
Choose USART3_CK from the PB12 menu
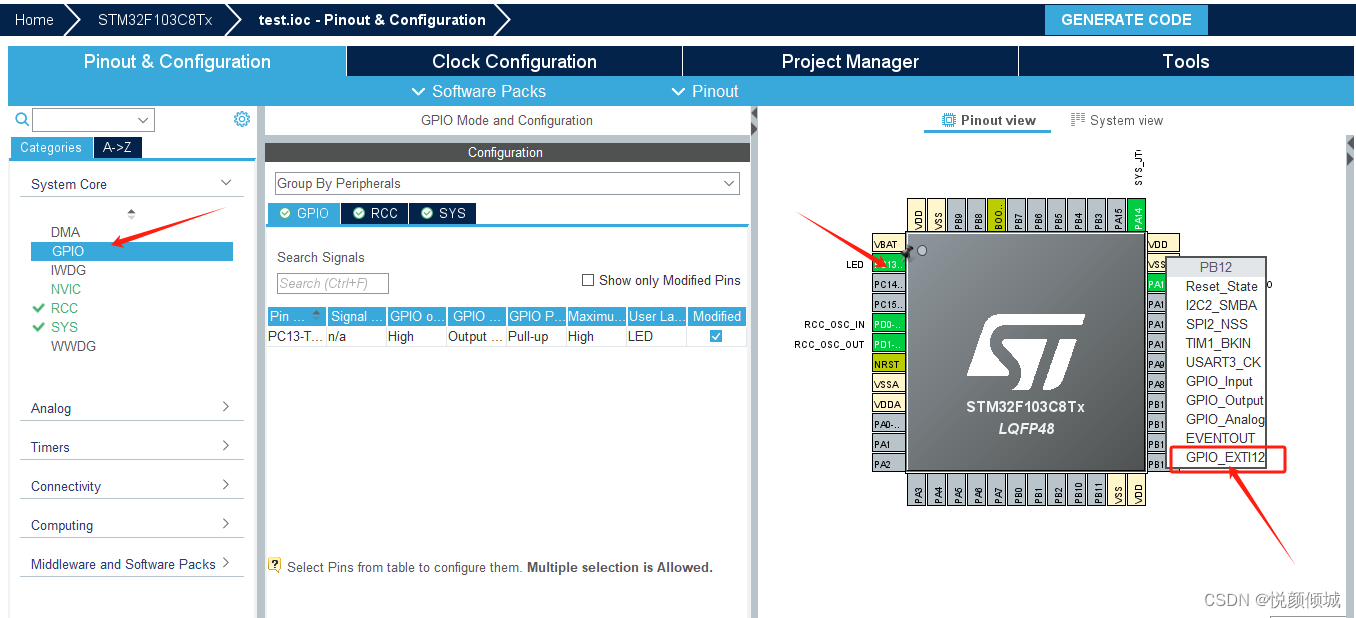1223,362
